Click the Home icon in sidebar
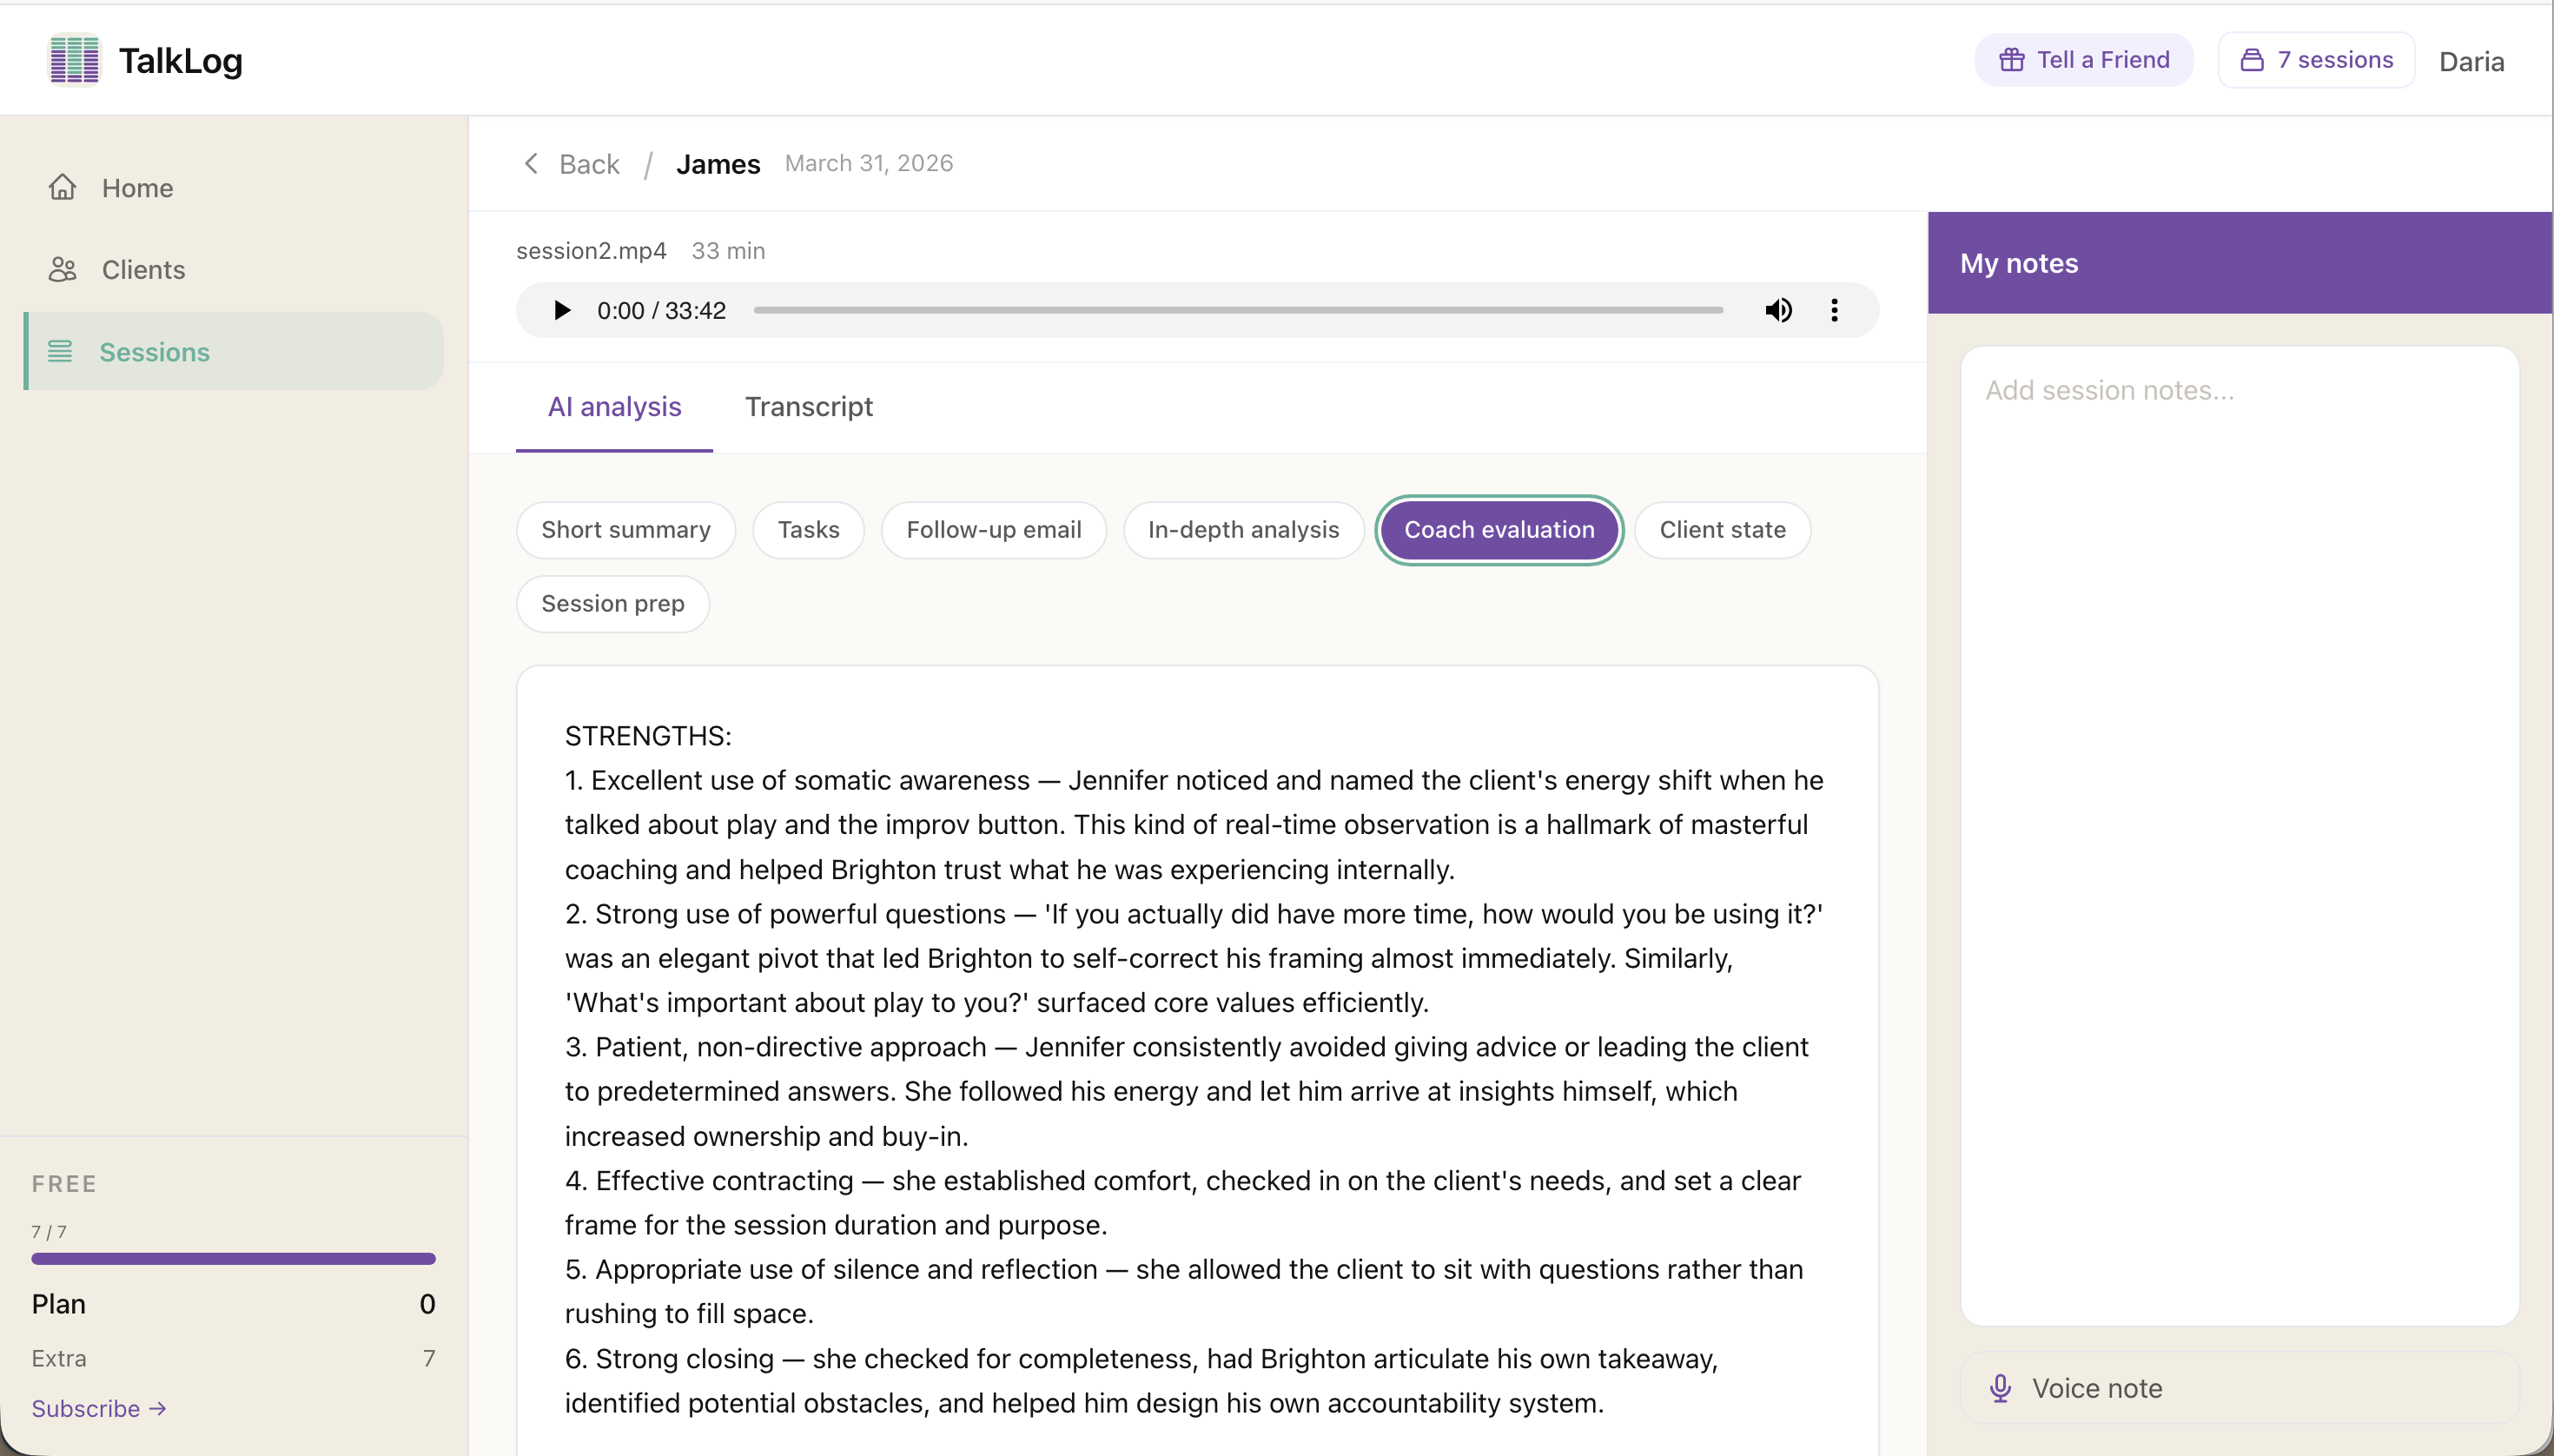Screen dimensions: 2554x1456 click(61, 187)
